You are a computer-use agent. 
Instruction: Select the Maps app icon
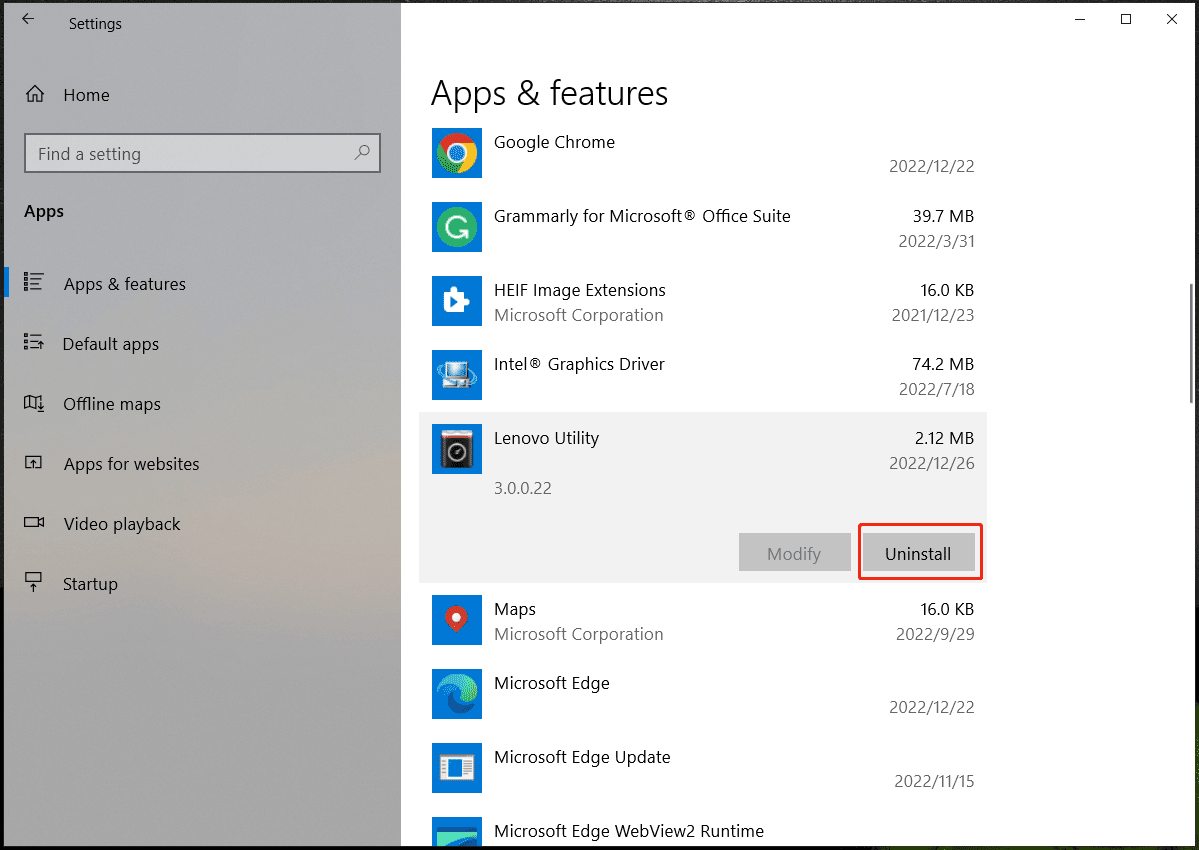(x=456, y=620)
